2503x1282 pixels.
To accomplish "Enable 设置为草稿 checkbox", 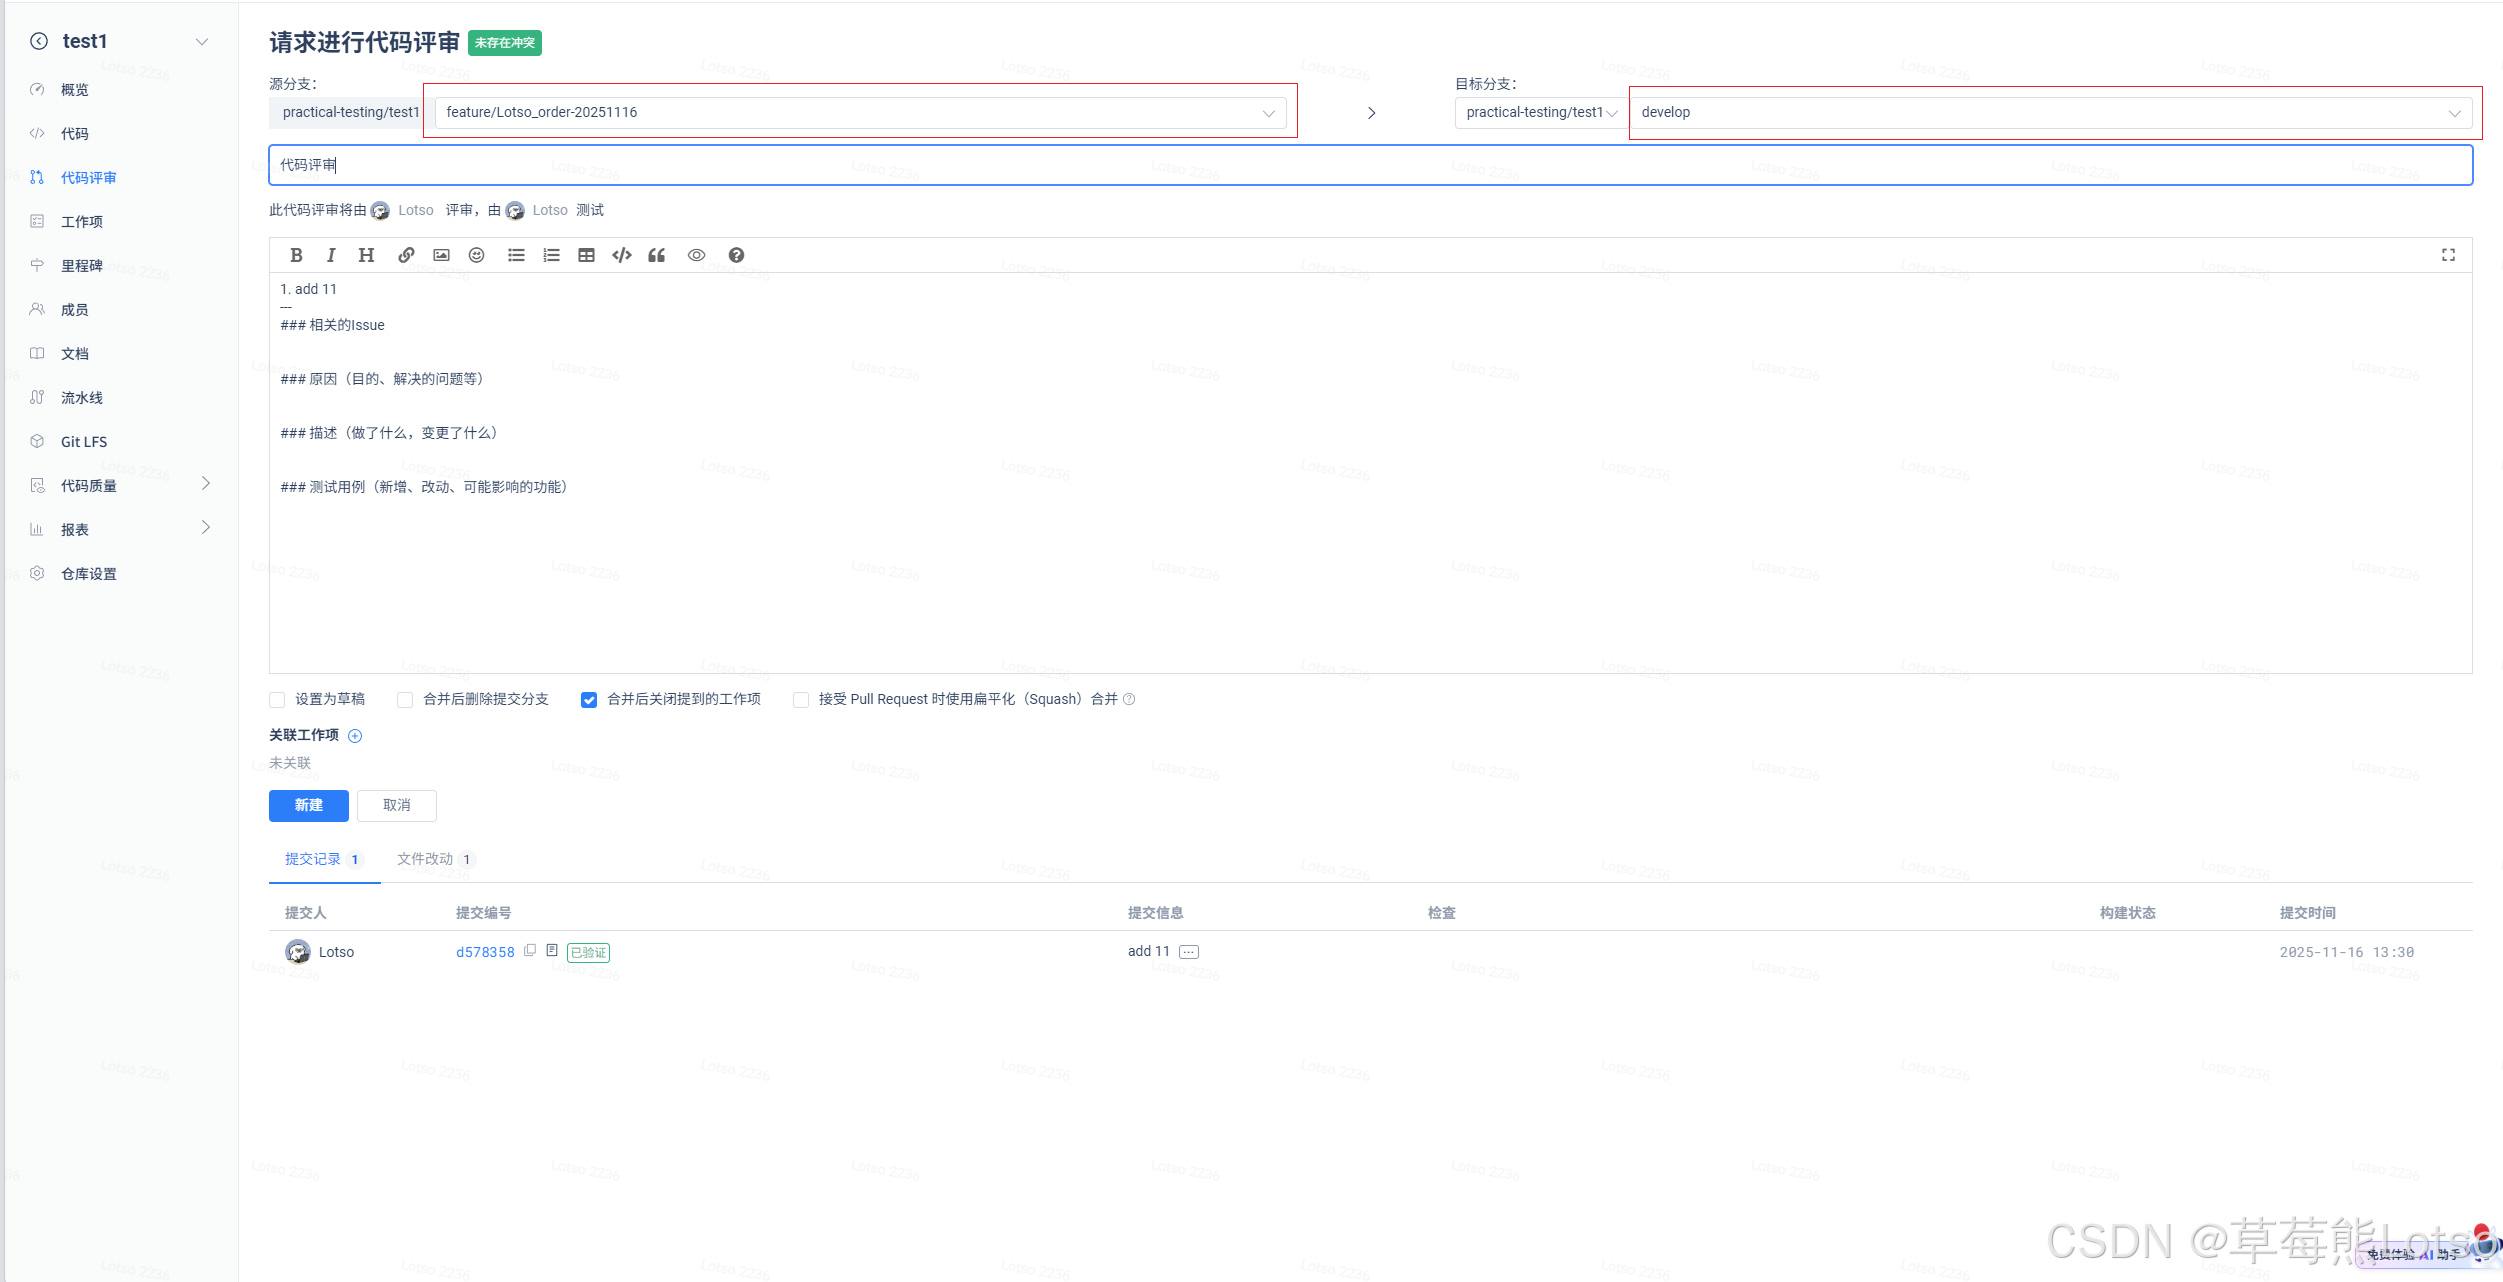I will (278, 700).
